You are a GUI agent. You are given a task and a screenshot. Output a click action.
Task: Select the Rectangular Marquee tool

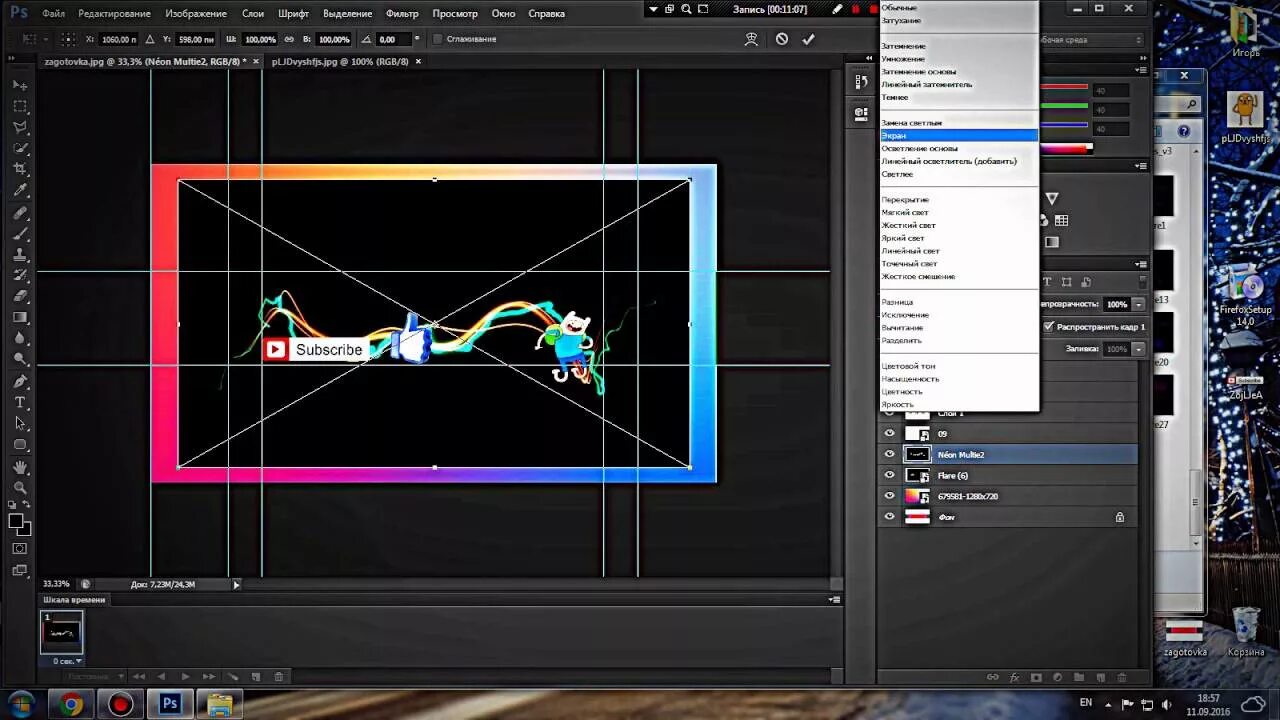tap(20, 106)
